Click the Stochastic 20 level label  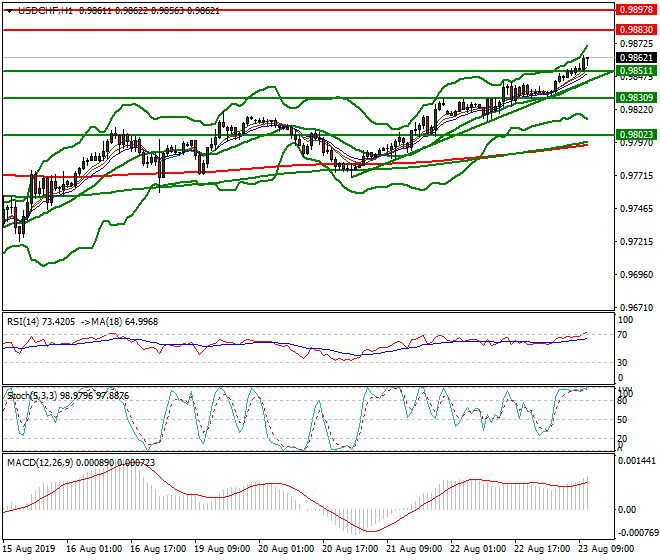pyautogui.click(x=622, y=439)
